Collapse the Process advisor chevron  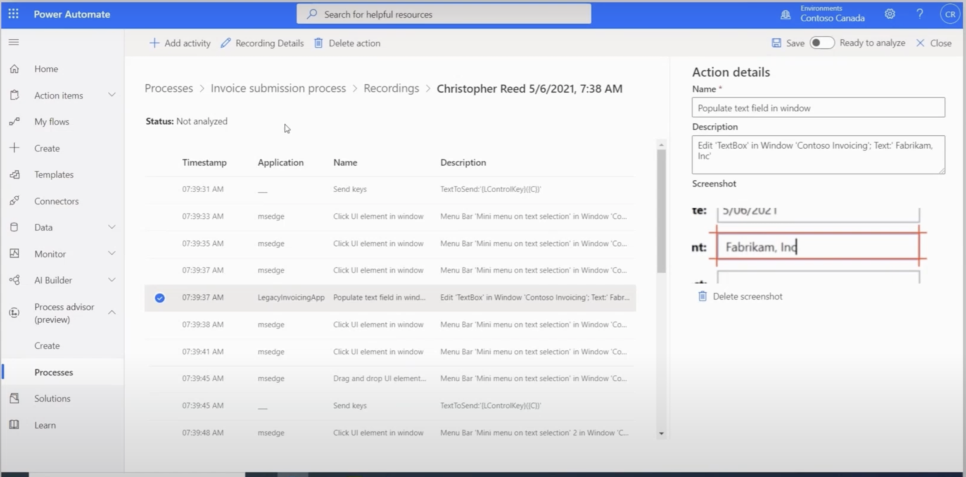[112, 312]
